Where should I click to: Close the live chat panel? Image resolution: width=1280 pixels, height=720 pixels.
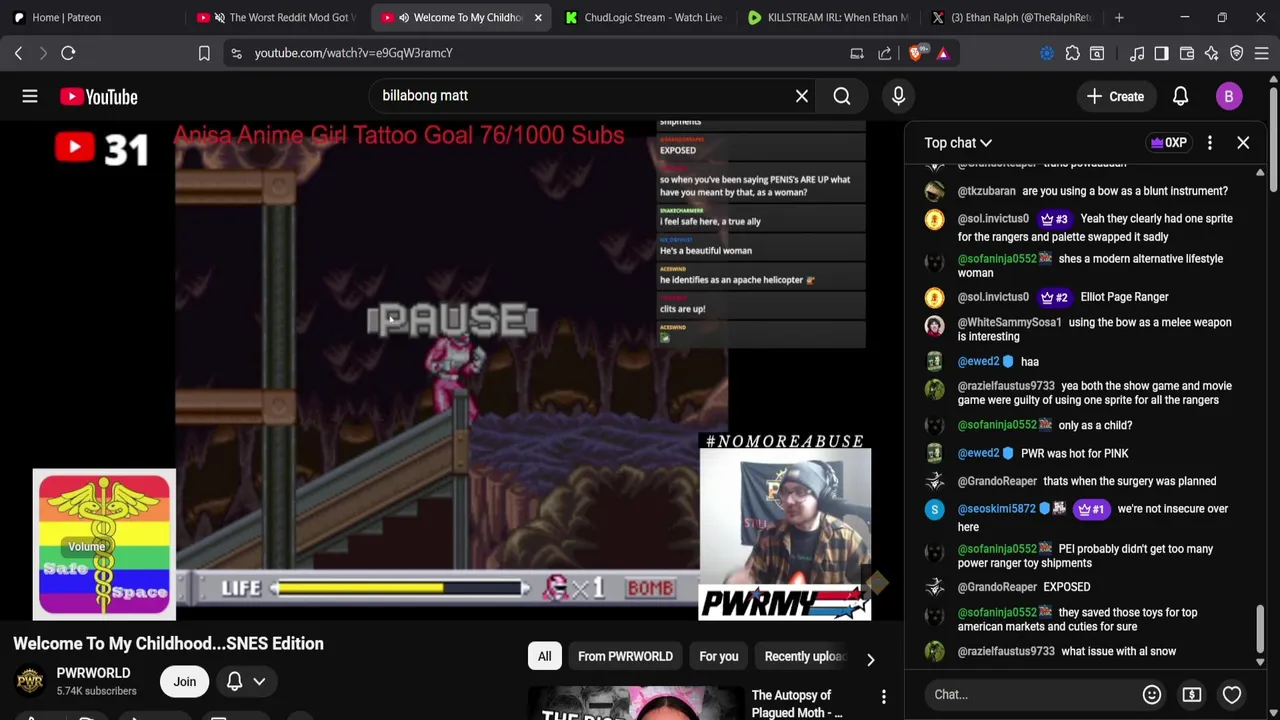coord(1243,143)
